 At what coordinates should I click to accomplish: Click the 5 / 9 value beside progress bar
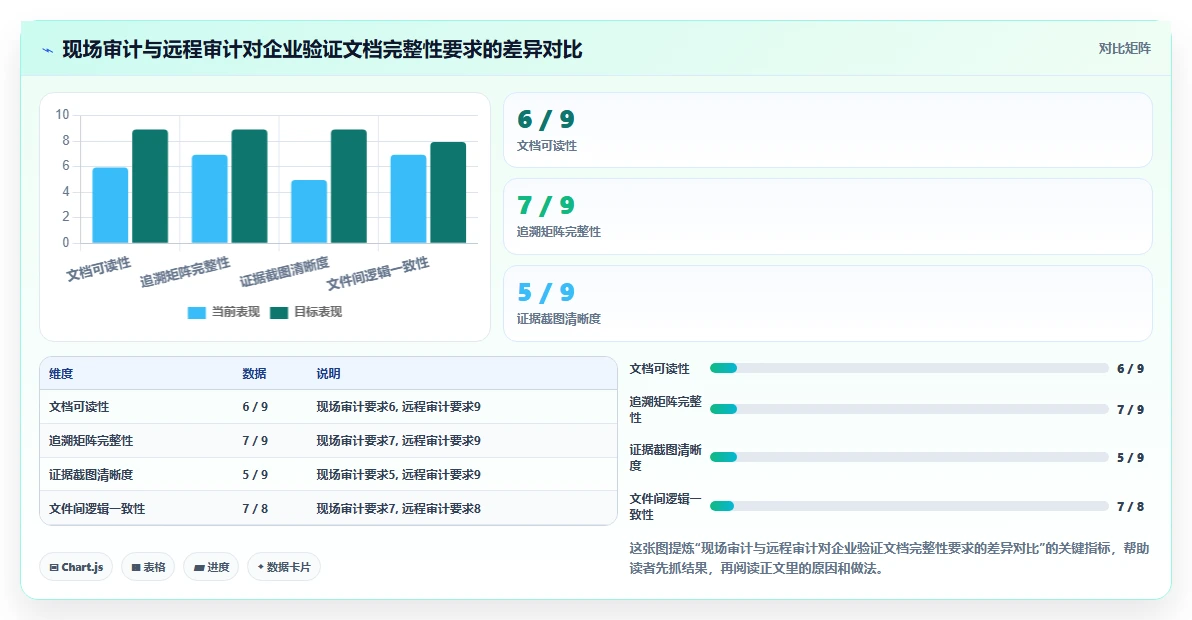tap(1130, 458)
